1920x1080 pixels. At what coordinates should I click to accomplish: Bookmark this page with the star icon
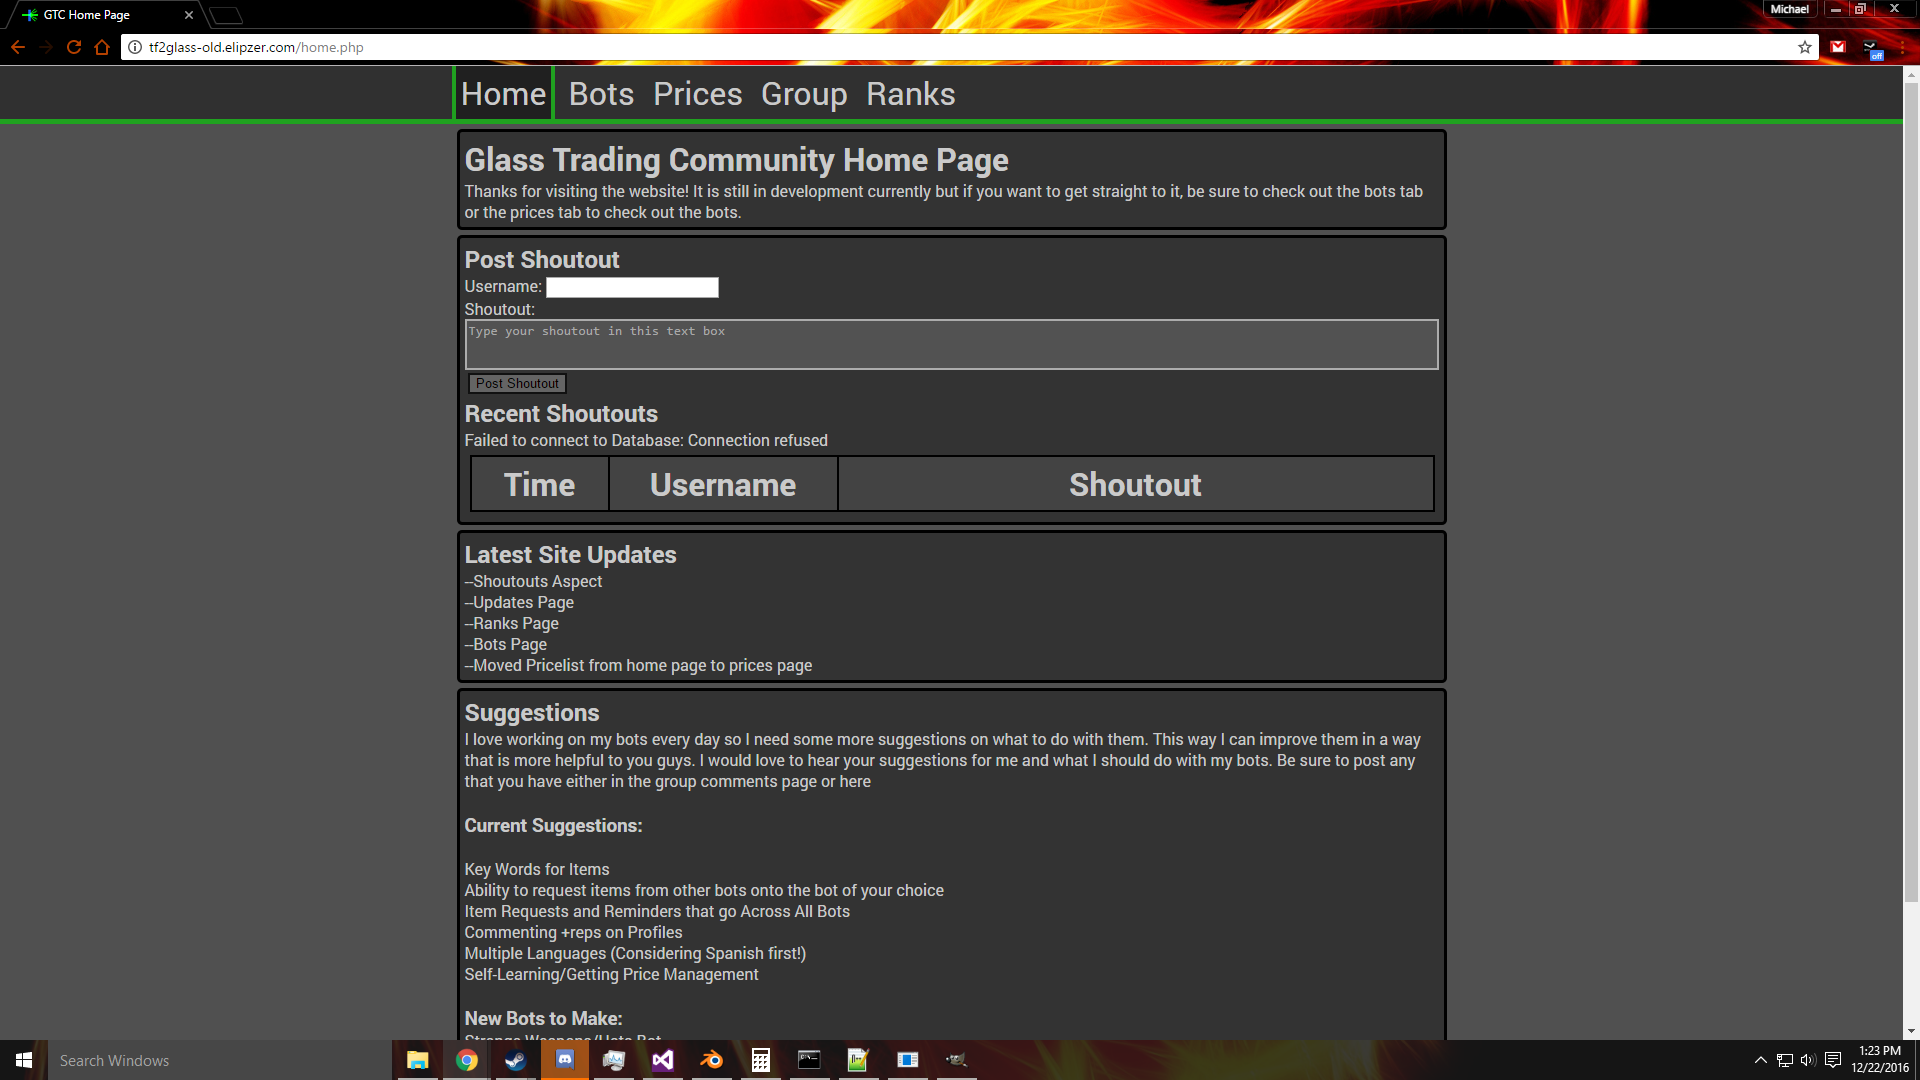coord(1804,47)
